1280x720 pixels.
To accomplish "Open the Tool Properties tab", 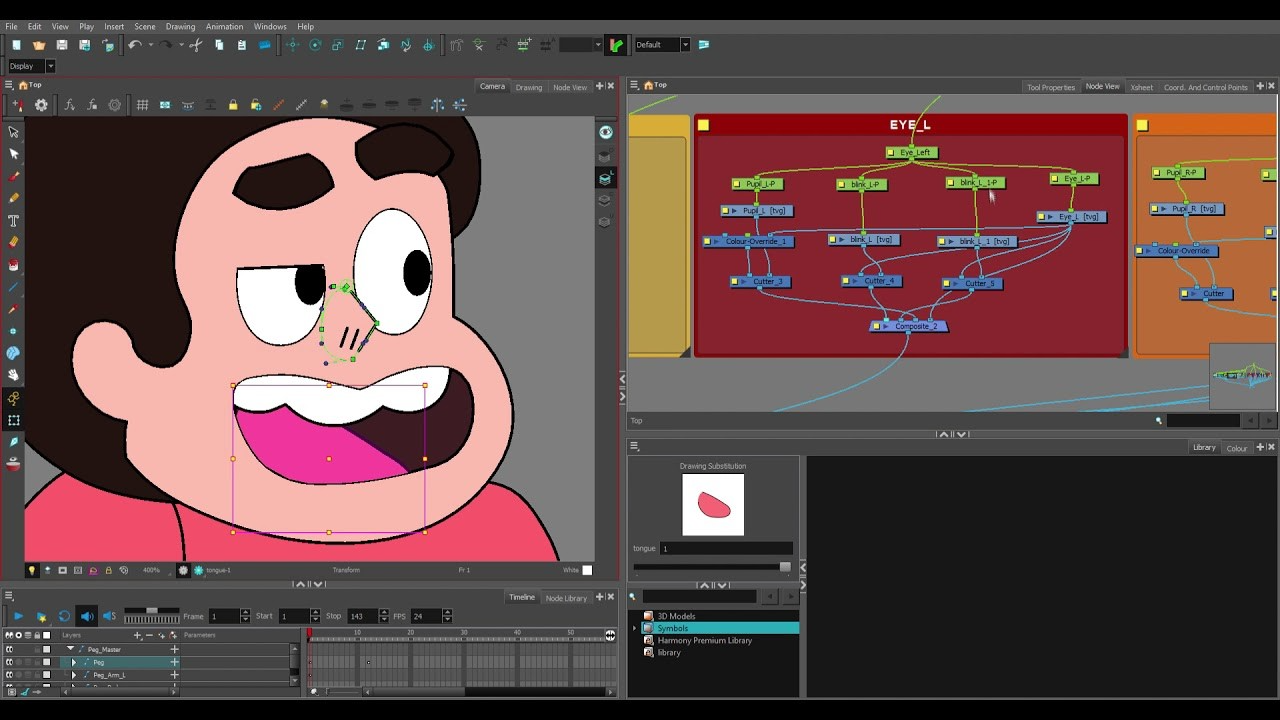I will (1051, 87).
